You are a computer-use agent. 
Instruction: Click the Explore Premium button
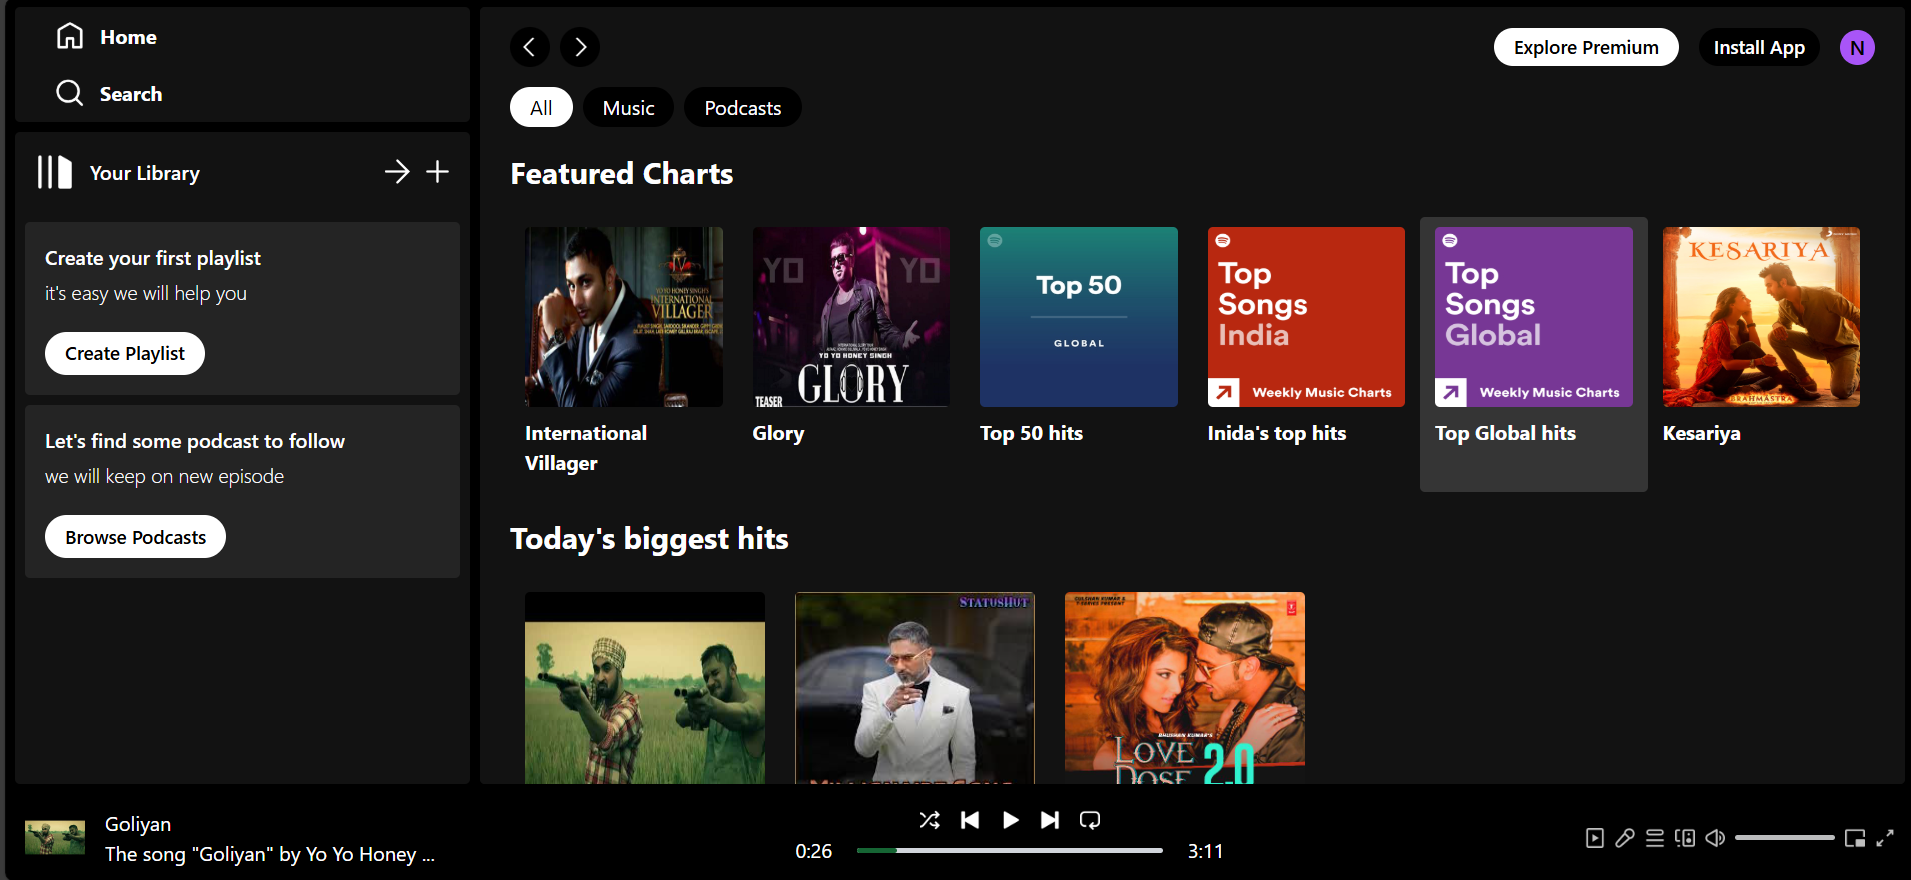(1585, 47)
